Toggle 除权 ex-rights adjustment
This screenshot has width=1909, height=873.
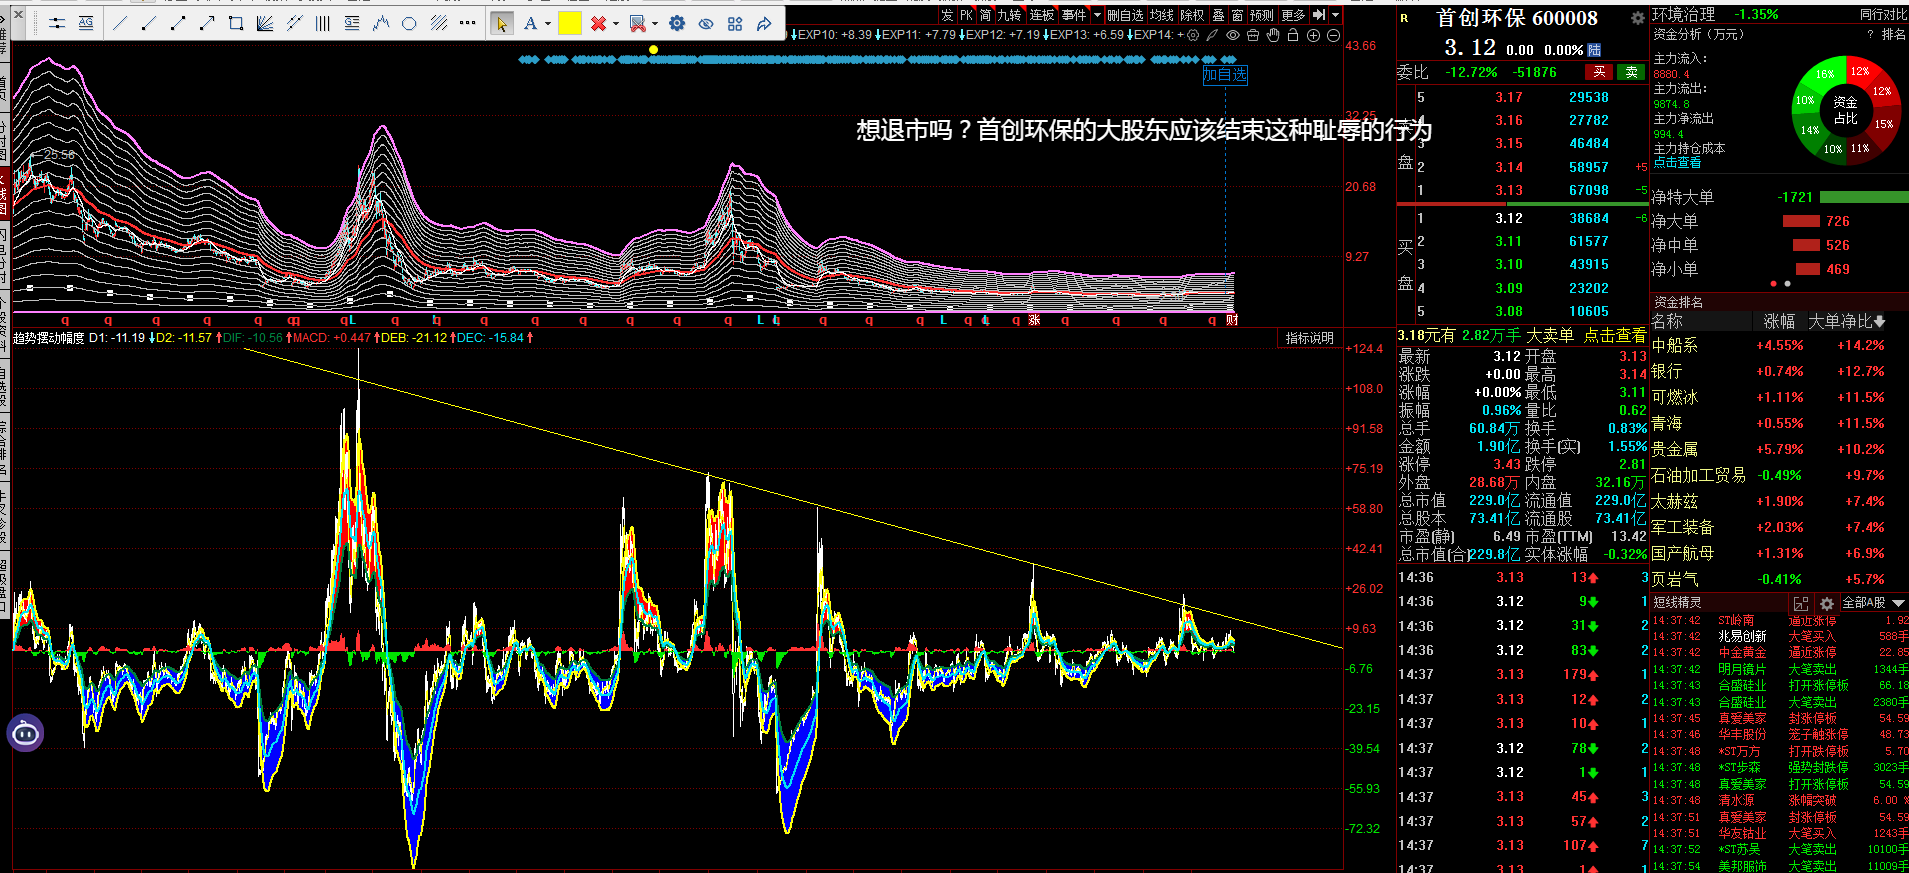coord(1193,15)
